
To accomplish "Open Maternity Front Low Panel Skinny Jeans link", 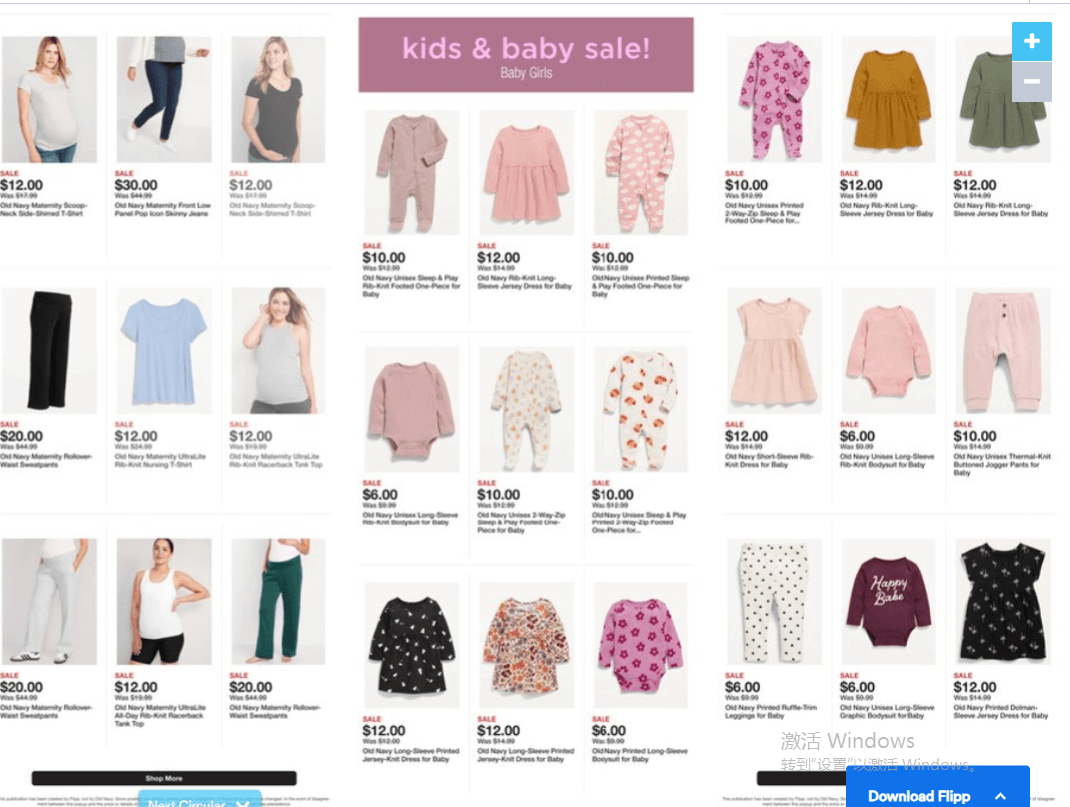I will pos(162,209).
